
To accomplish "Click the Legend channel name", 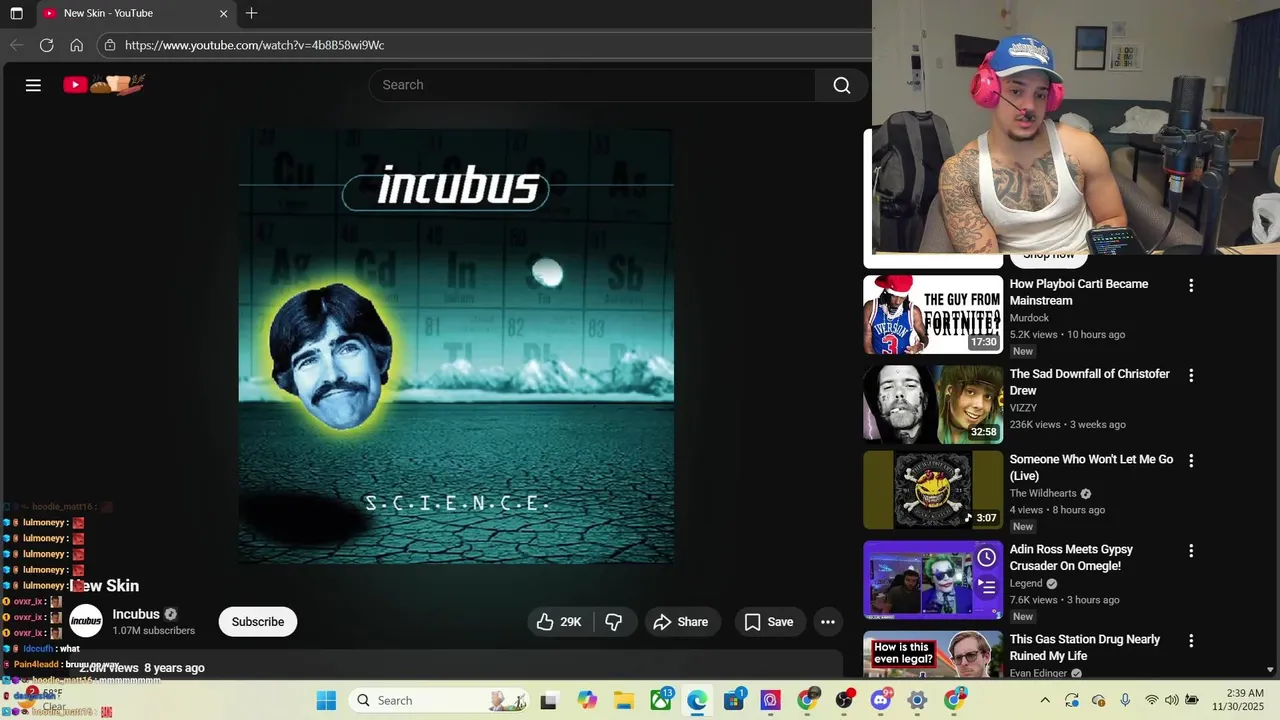I will 1026,583.
